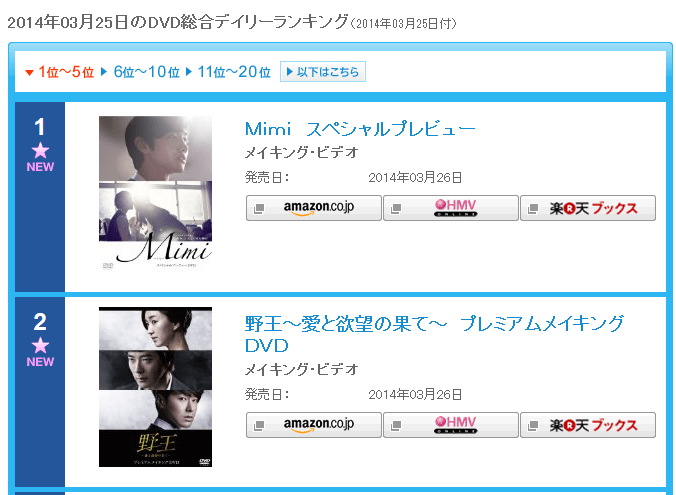676x495 pixels.
Task: Open HMV Online button for 野王 DVD
Action: pos(451,425)
